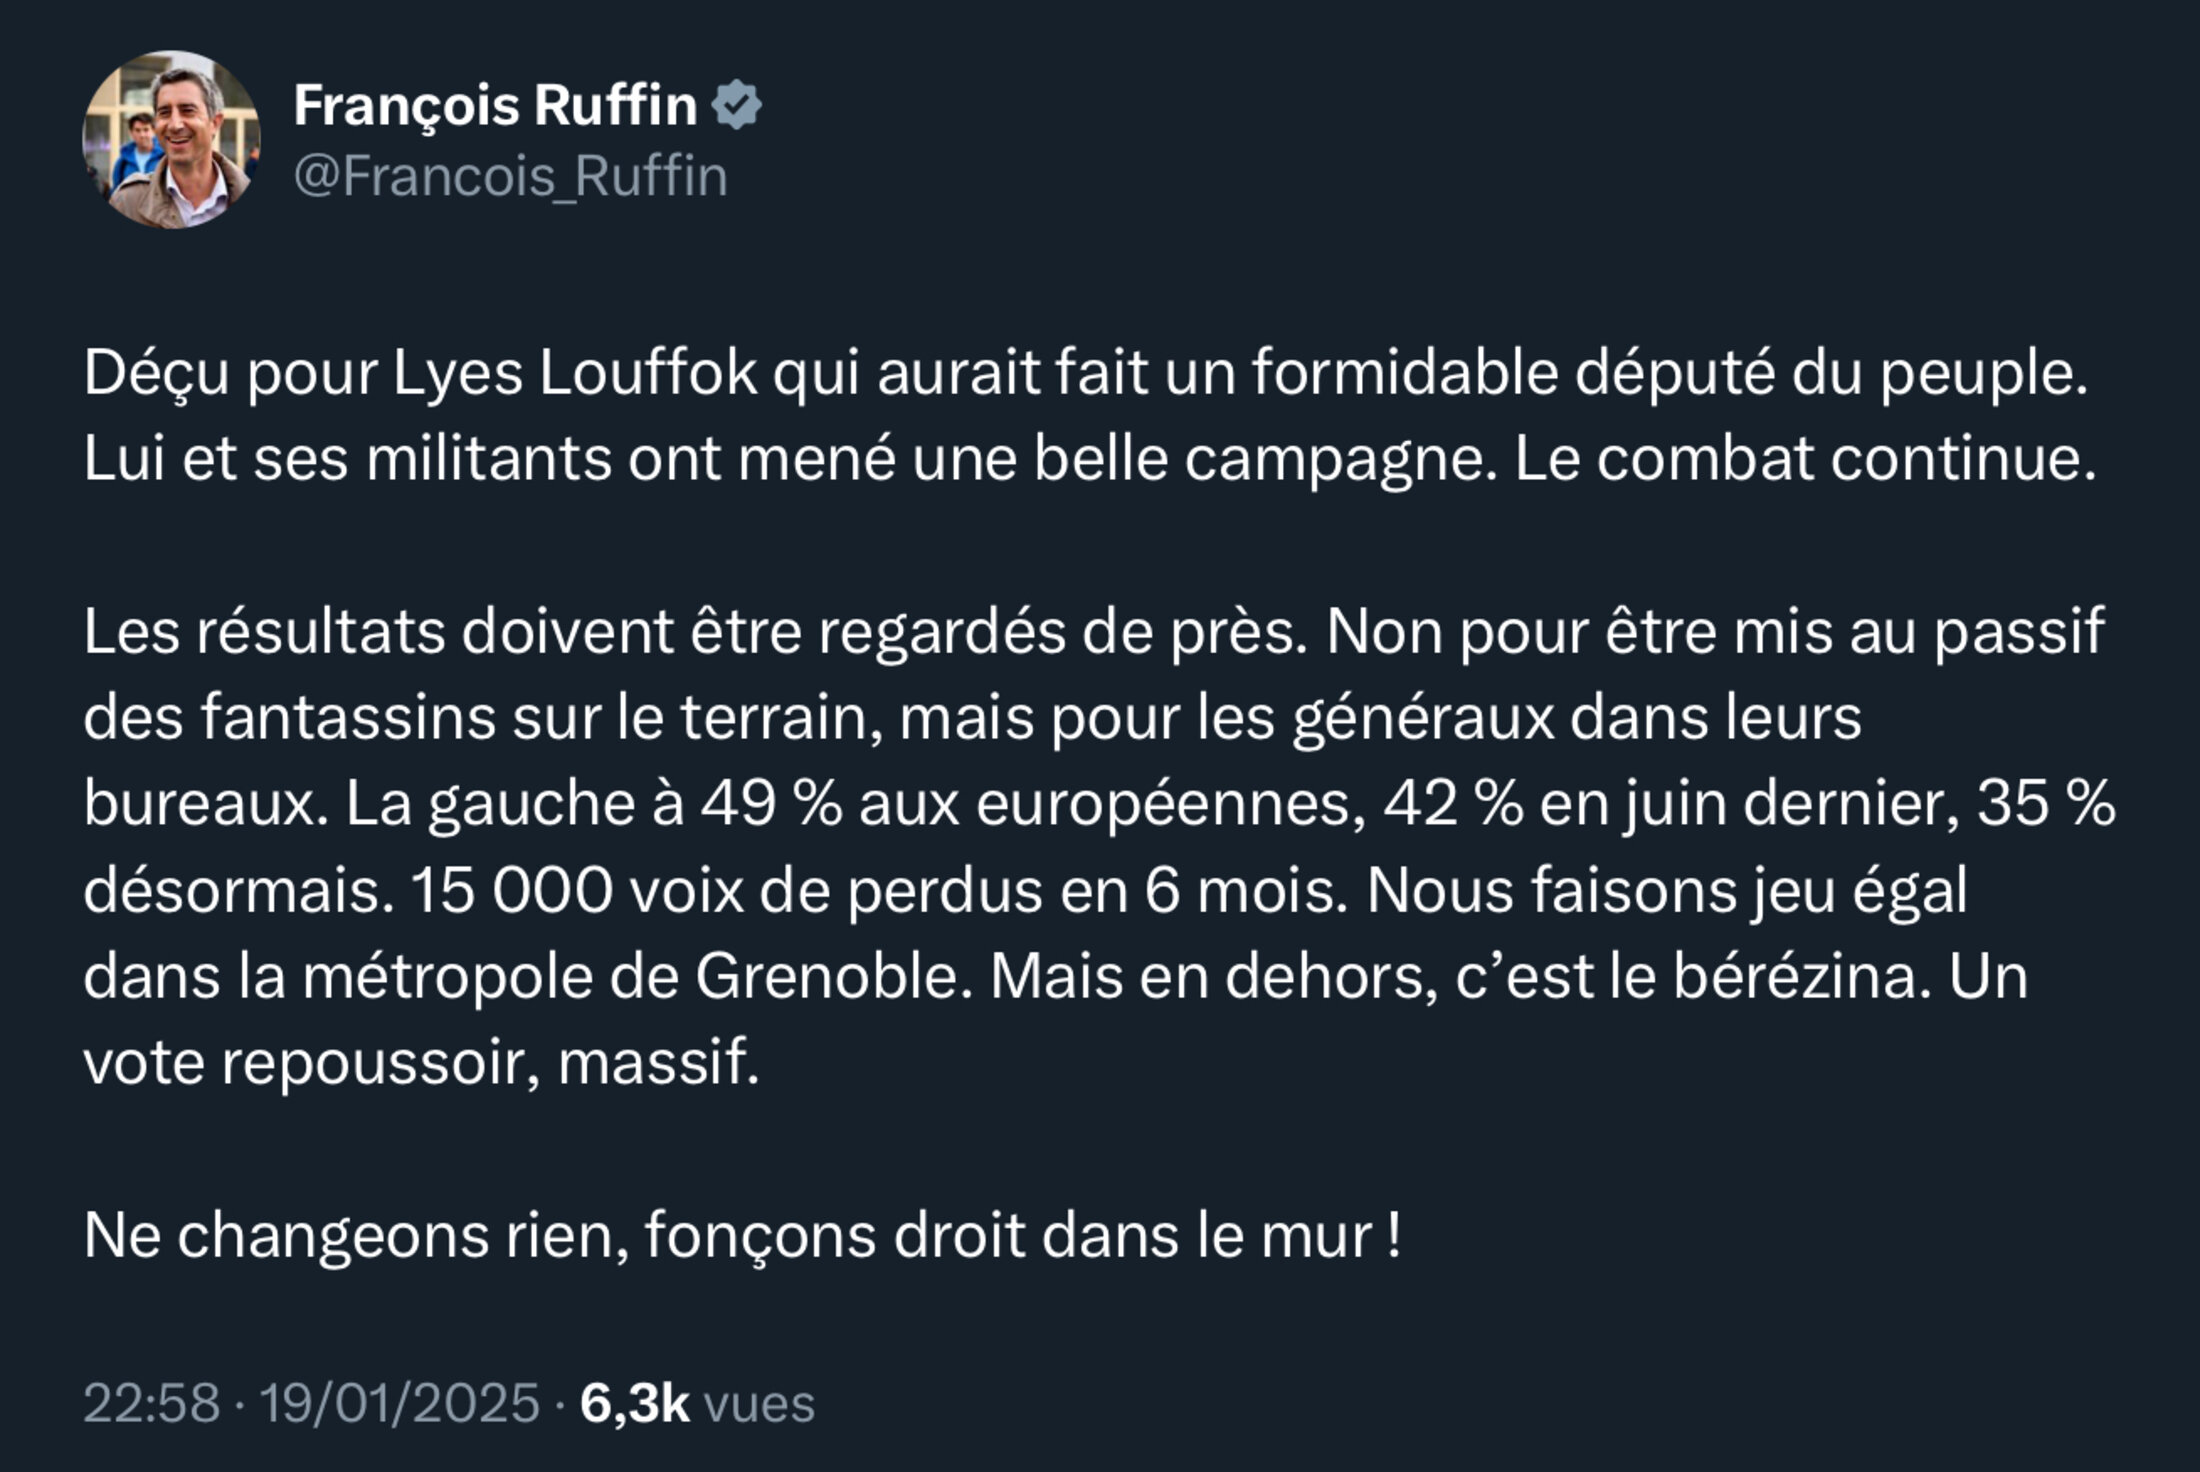2200x1472 pixels.
Task: Click the "vues" label
Action: 760,1403
